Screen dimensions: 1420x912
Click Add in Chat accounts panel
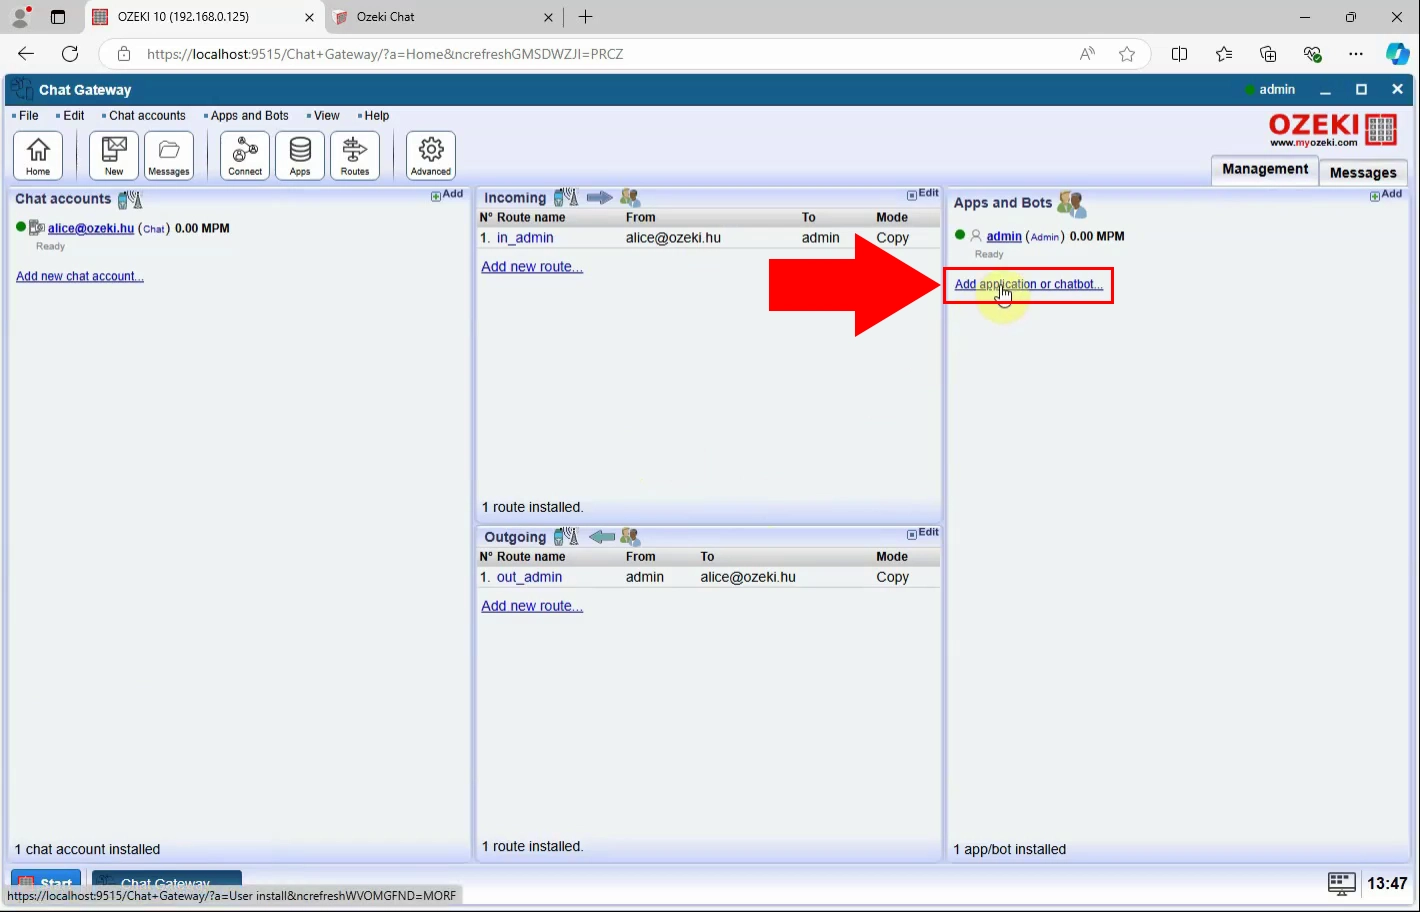pyautogui.click(x=447, y=195)
